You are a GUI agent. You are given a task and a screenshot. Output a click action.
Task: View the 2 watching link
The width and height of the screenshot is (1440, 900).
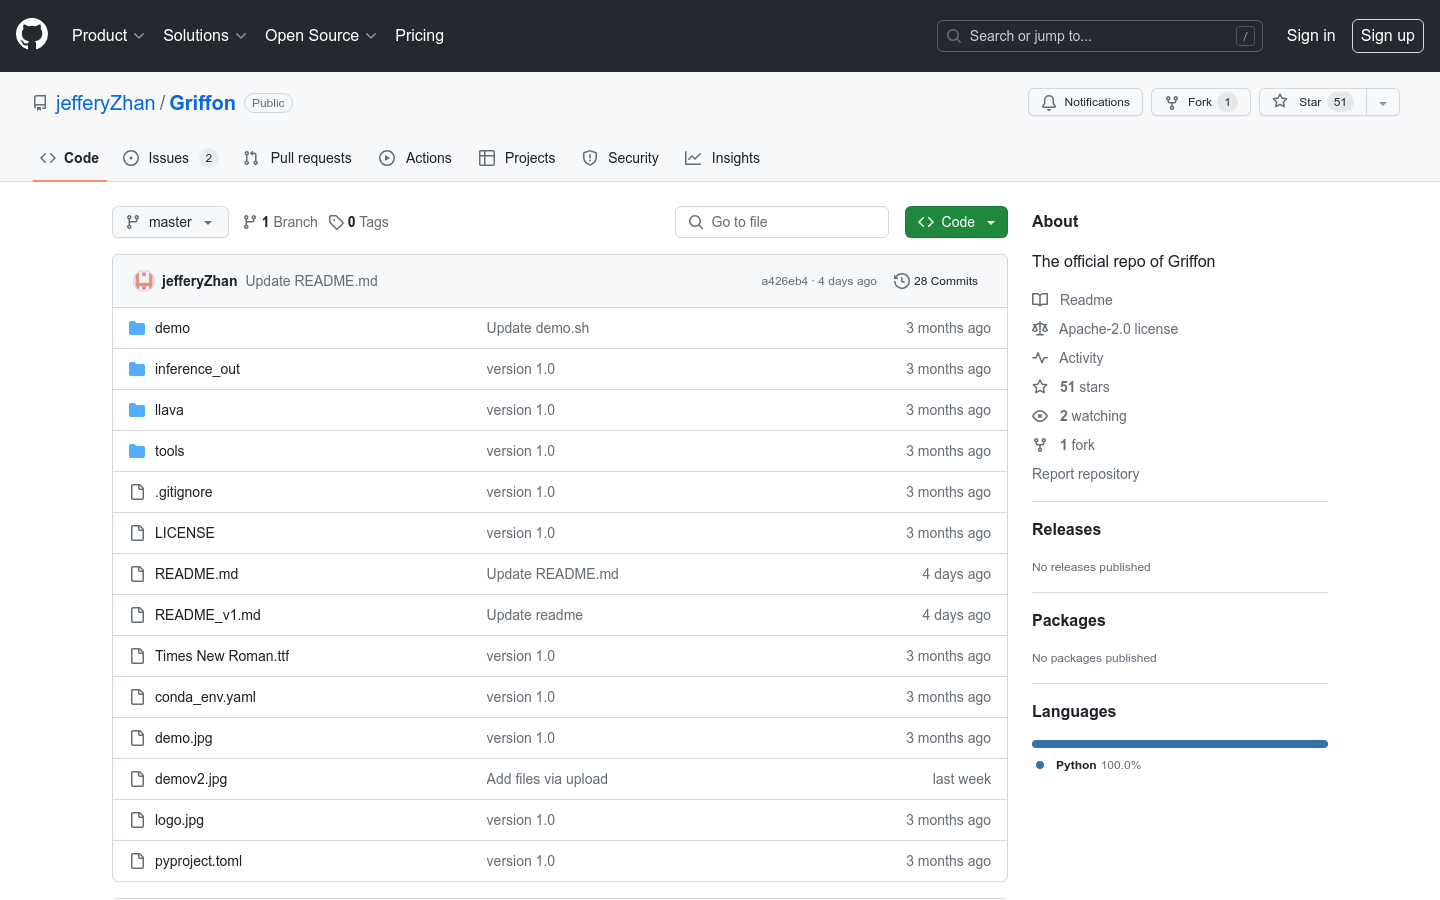pyautogui.click(x=1079, y=416)
